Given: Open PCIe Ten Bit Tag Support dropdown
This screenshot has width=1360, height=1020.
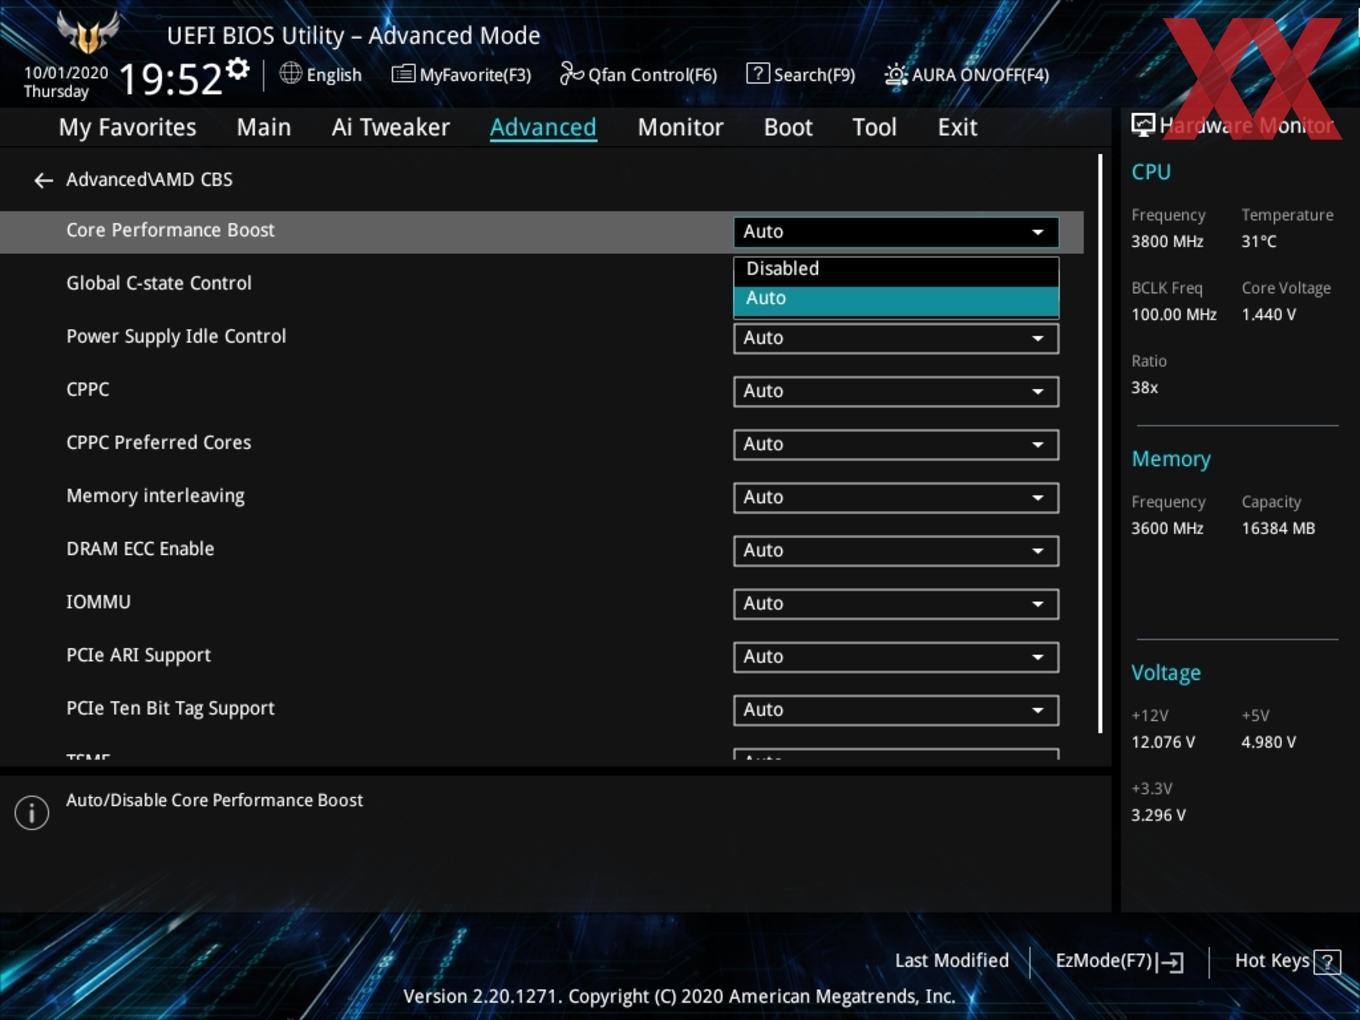Looking at the screenshot, I should [x=896, y=709].
